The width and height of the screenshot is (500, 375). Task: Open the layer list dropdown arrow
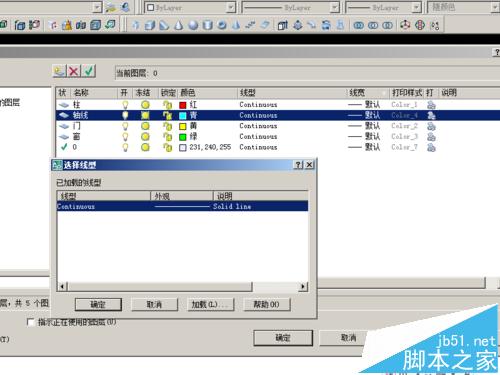tap(97, 7)
